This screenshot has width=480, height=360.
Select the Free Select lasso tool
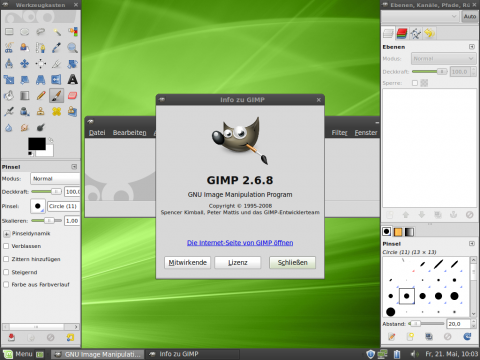pyautogui.click(x=41, y=32)
